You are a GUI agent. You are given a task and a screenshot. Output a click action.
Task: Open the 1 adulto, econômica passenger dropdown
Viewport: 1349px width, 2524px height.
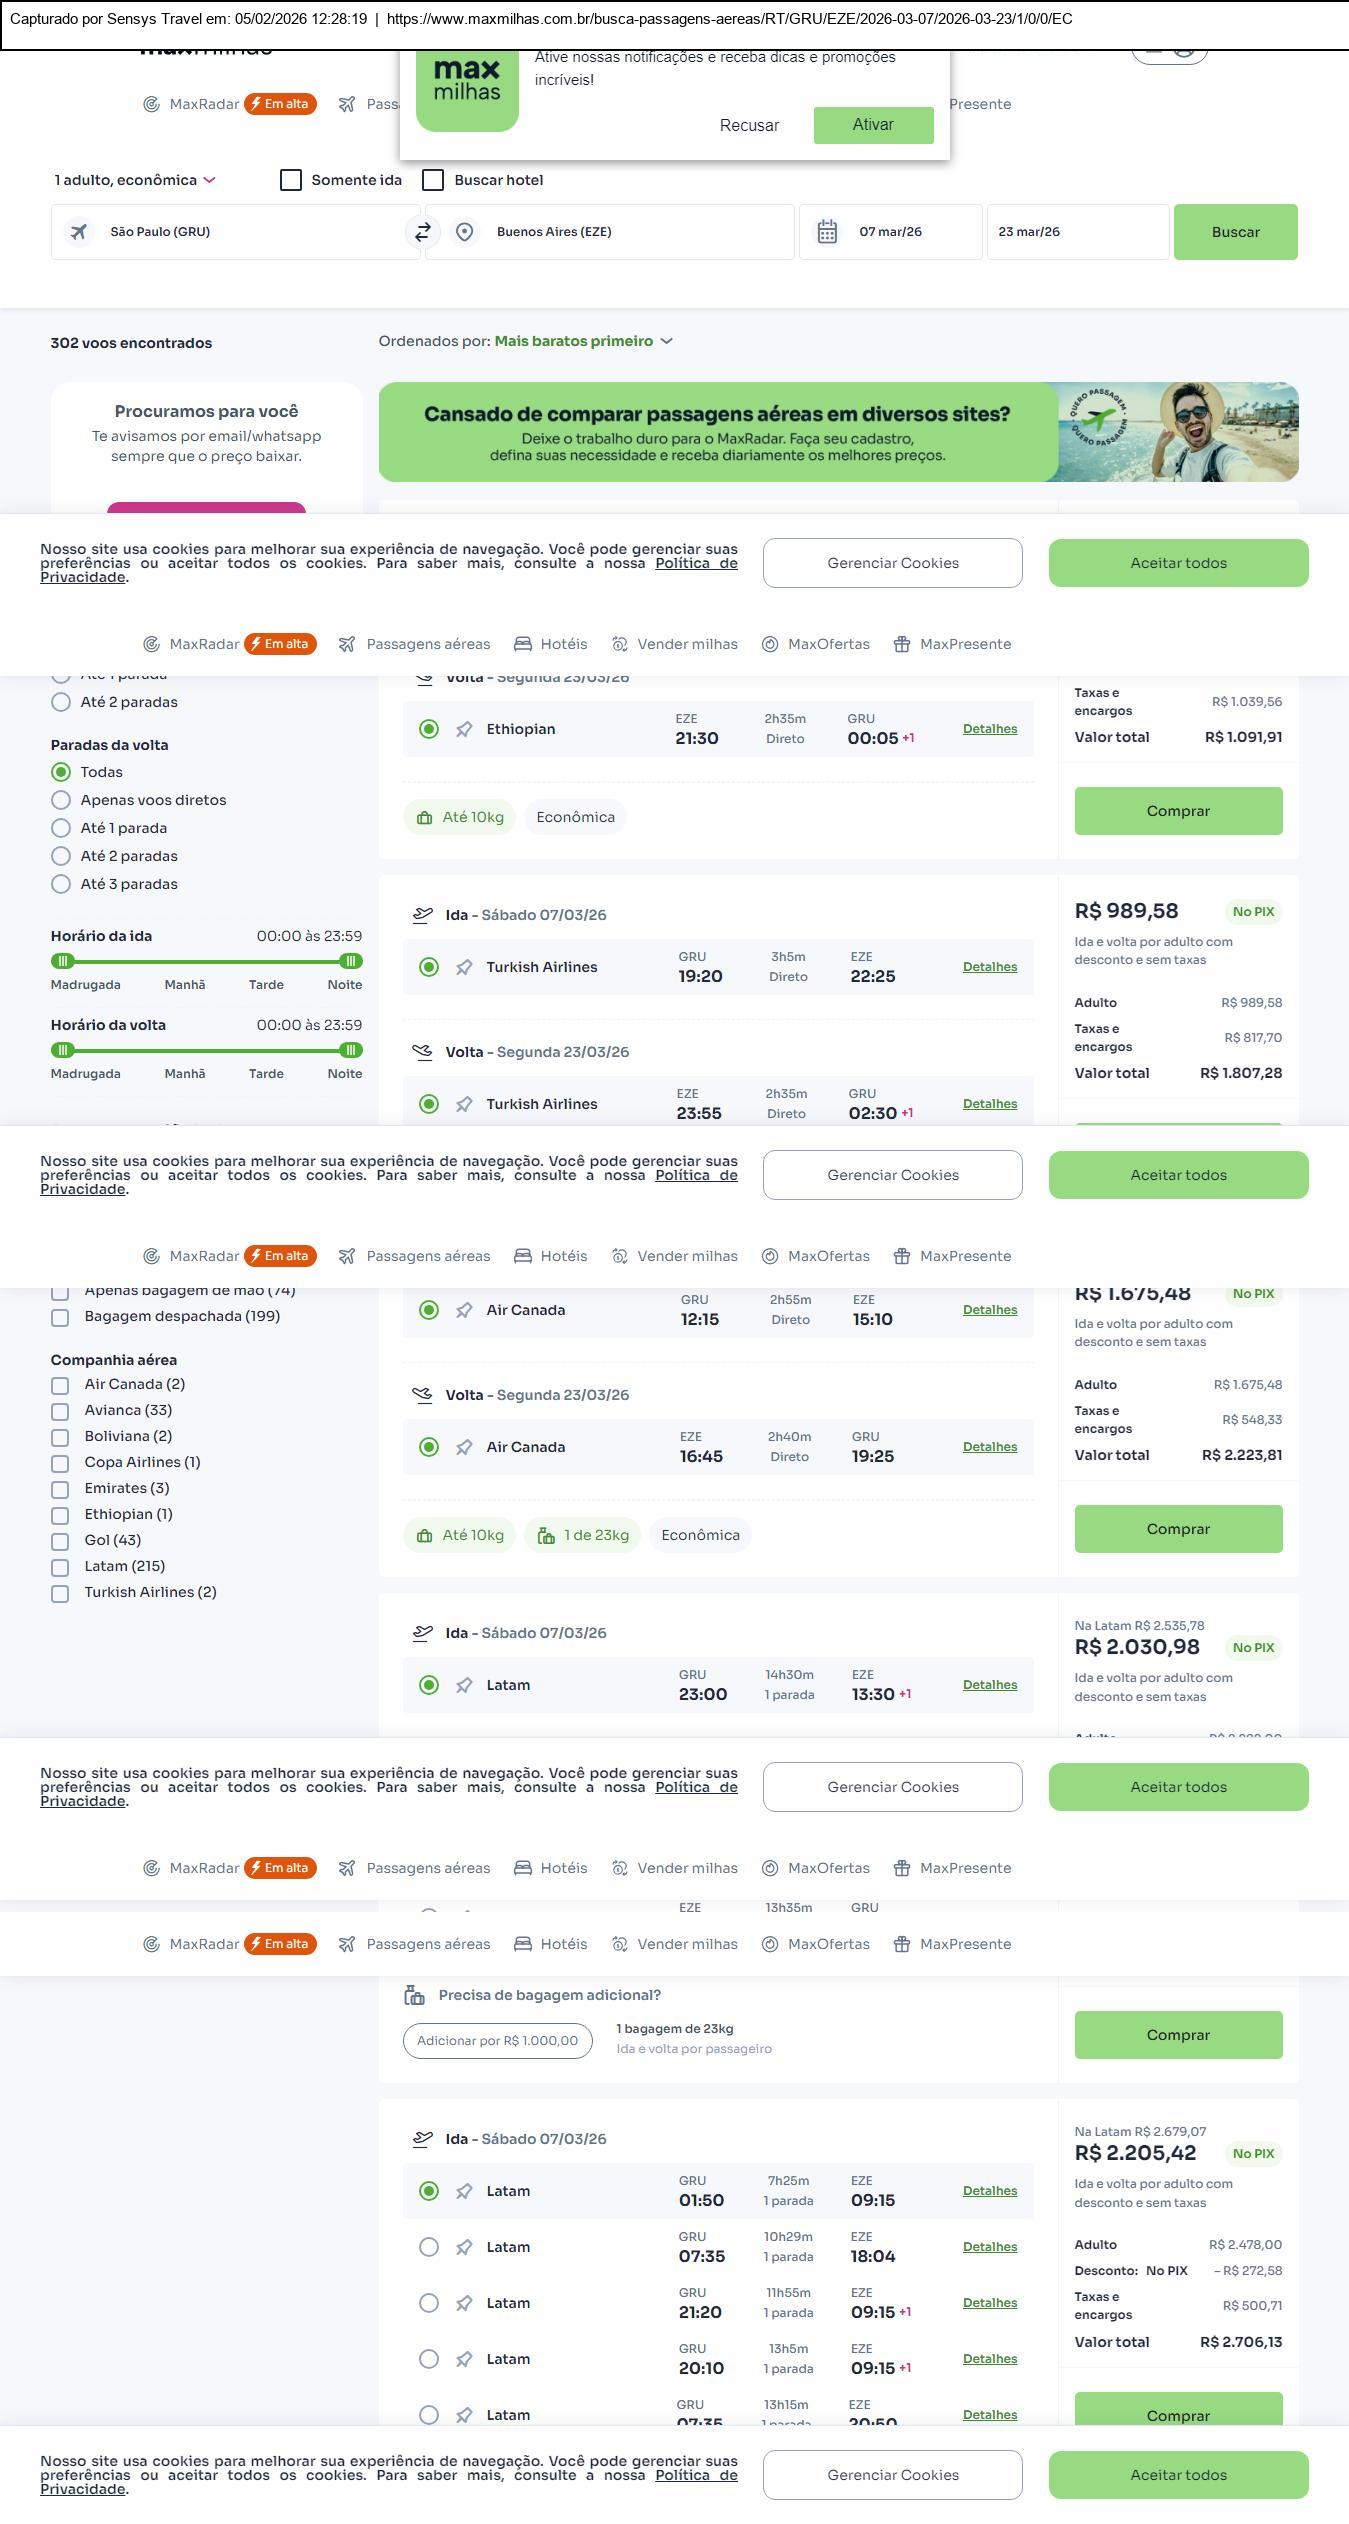tap(135, 180)
